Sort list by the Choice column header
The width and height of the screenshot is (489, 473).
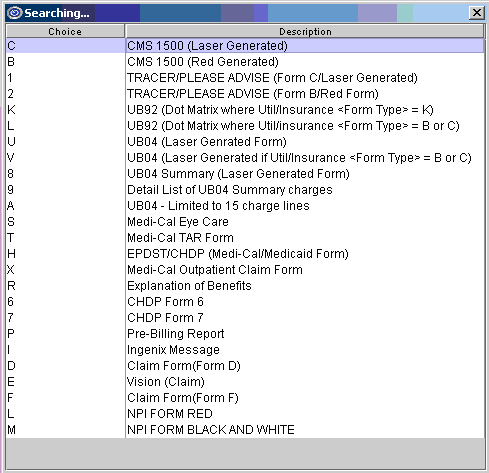pos(65,31)
